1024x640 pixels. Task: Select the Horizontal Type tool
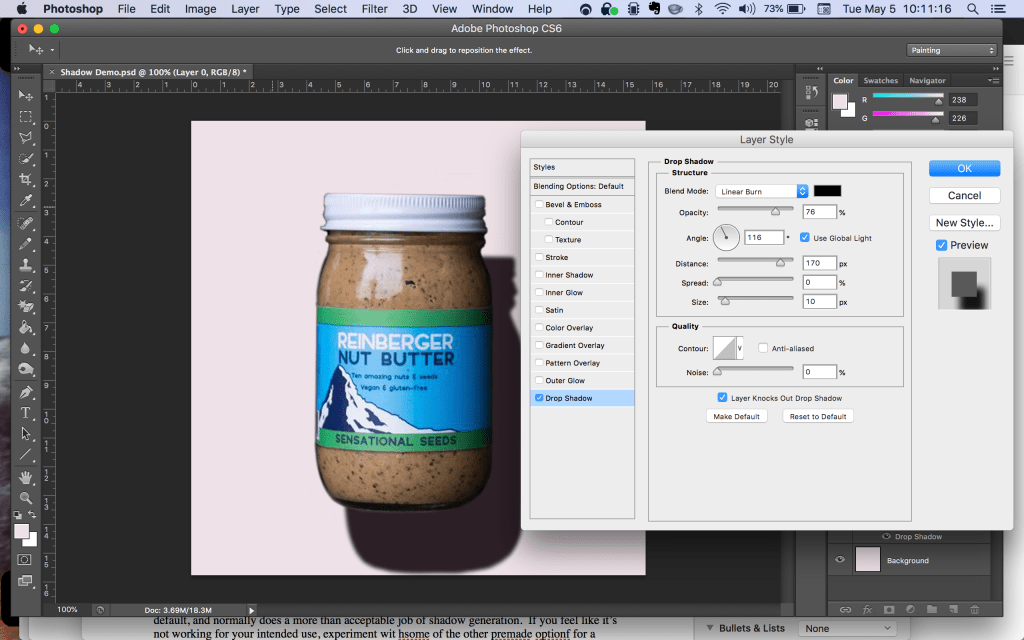click(x=27, y=412)
